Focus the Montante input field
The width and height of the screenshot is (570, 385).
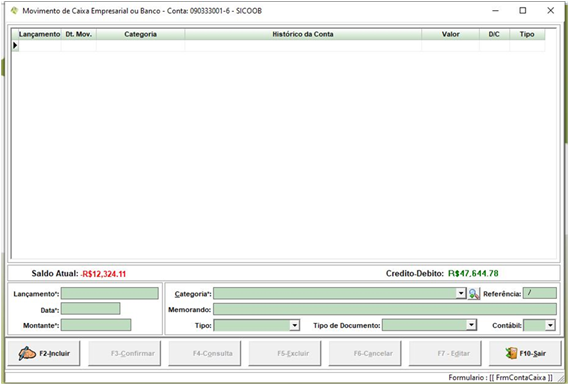click(96, 325)
